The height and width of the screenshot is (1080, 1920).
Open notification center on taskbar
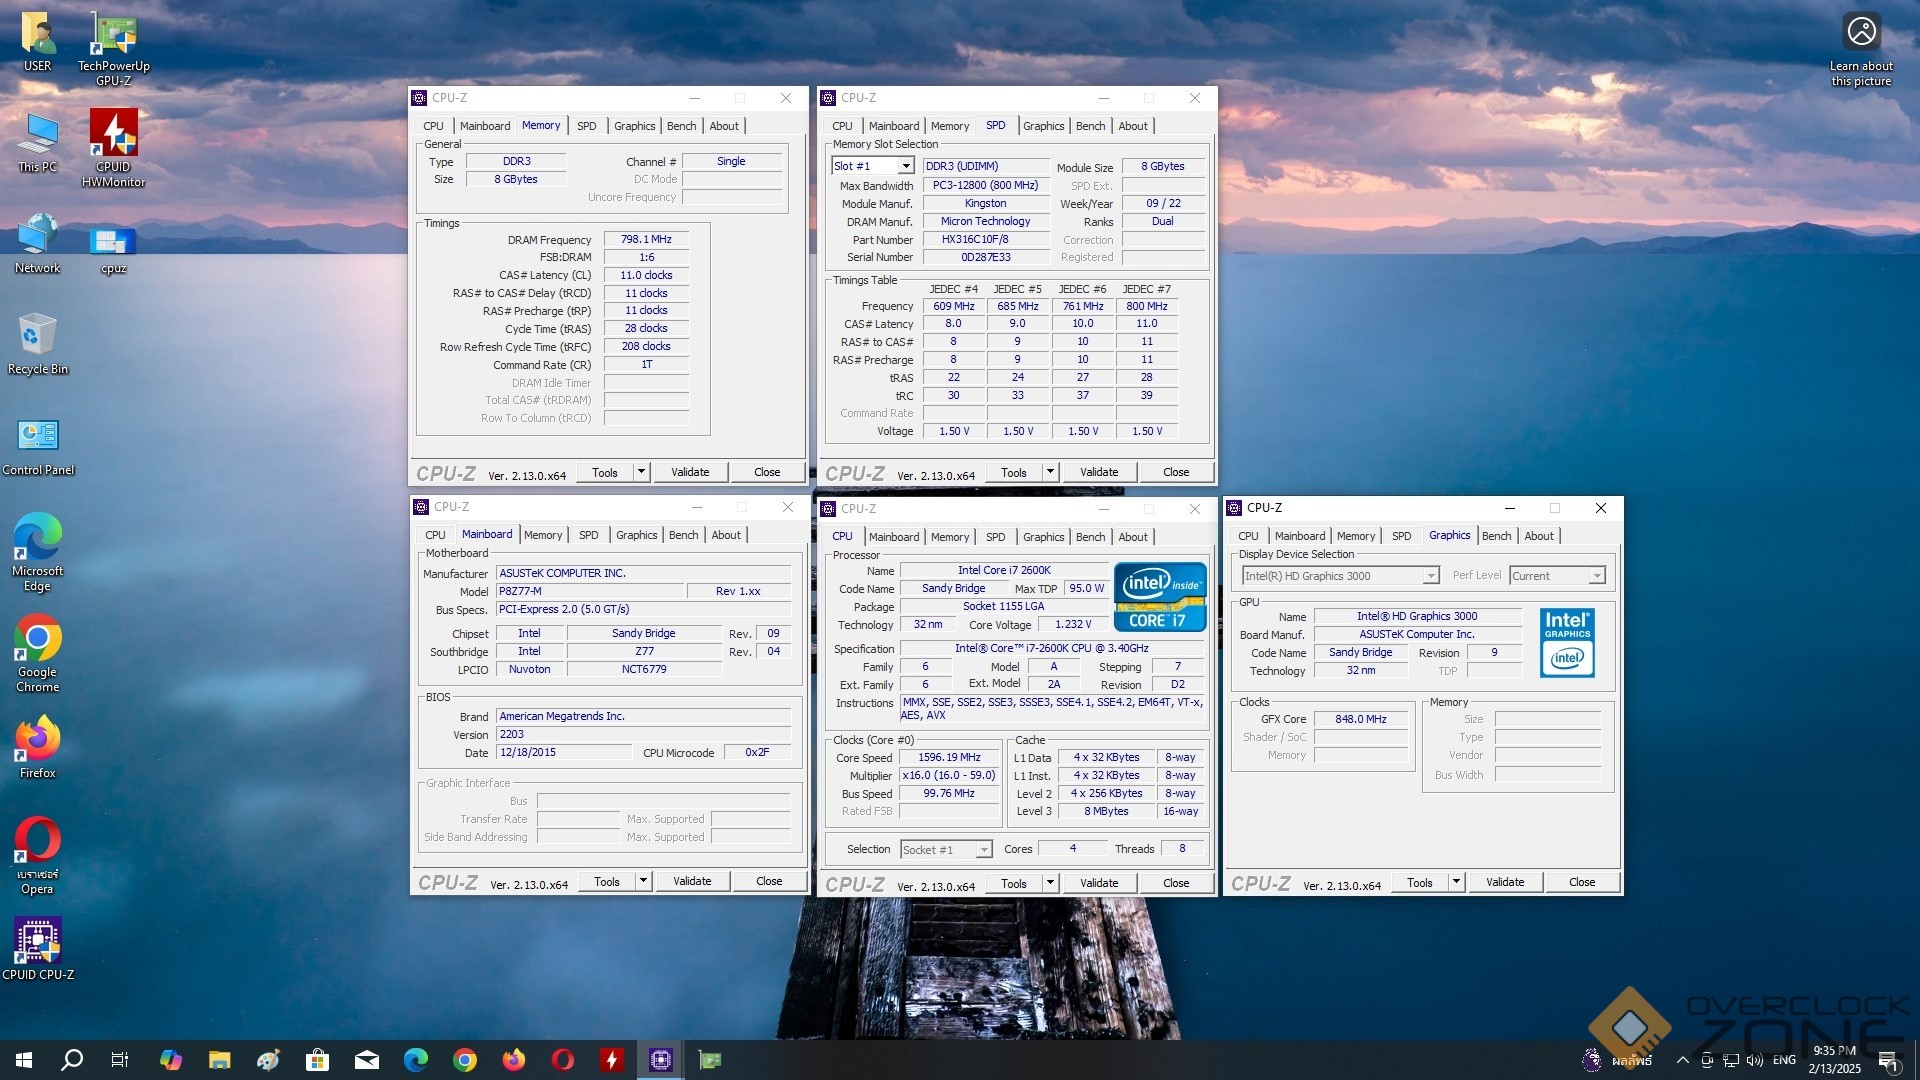tap(1889, 1060)
